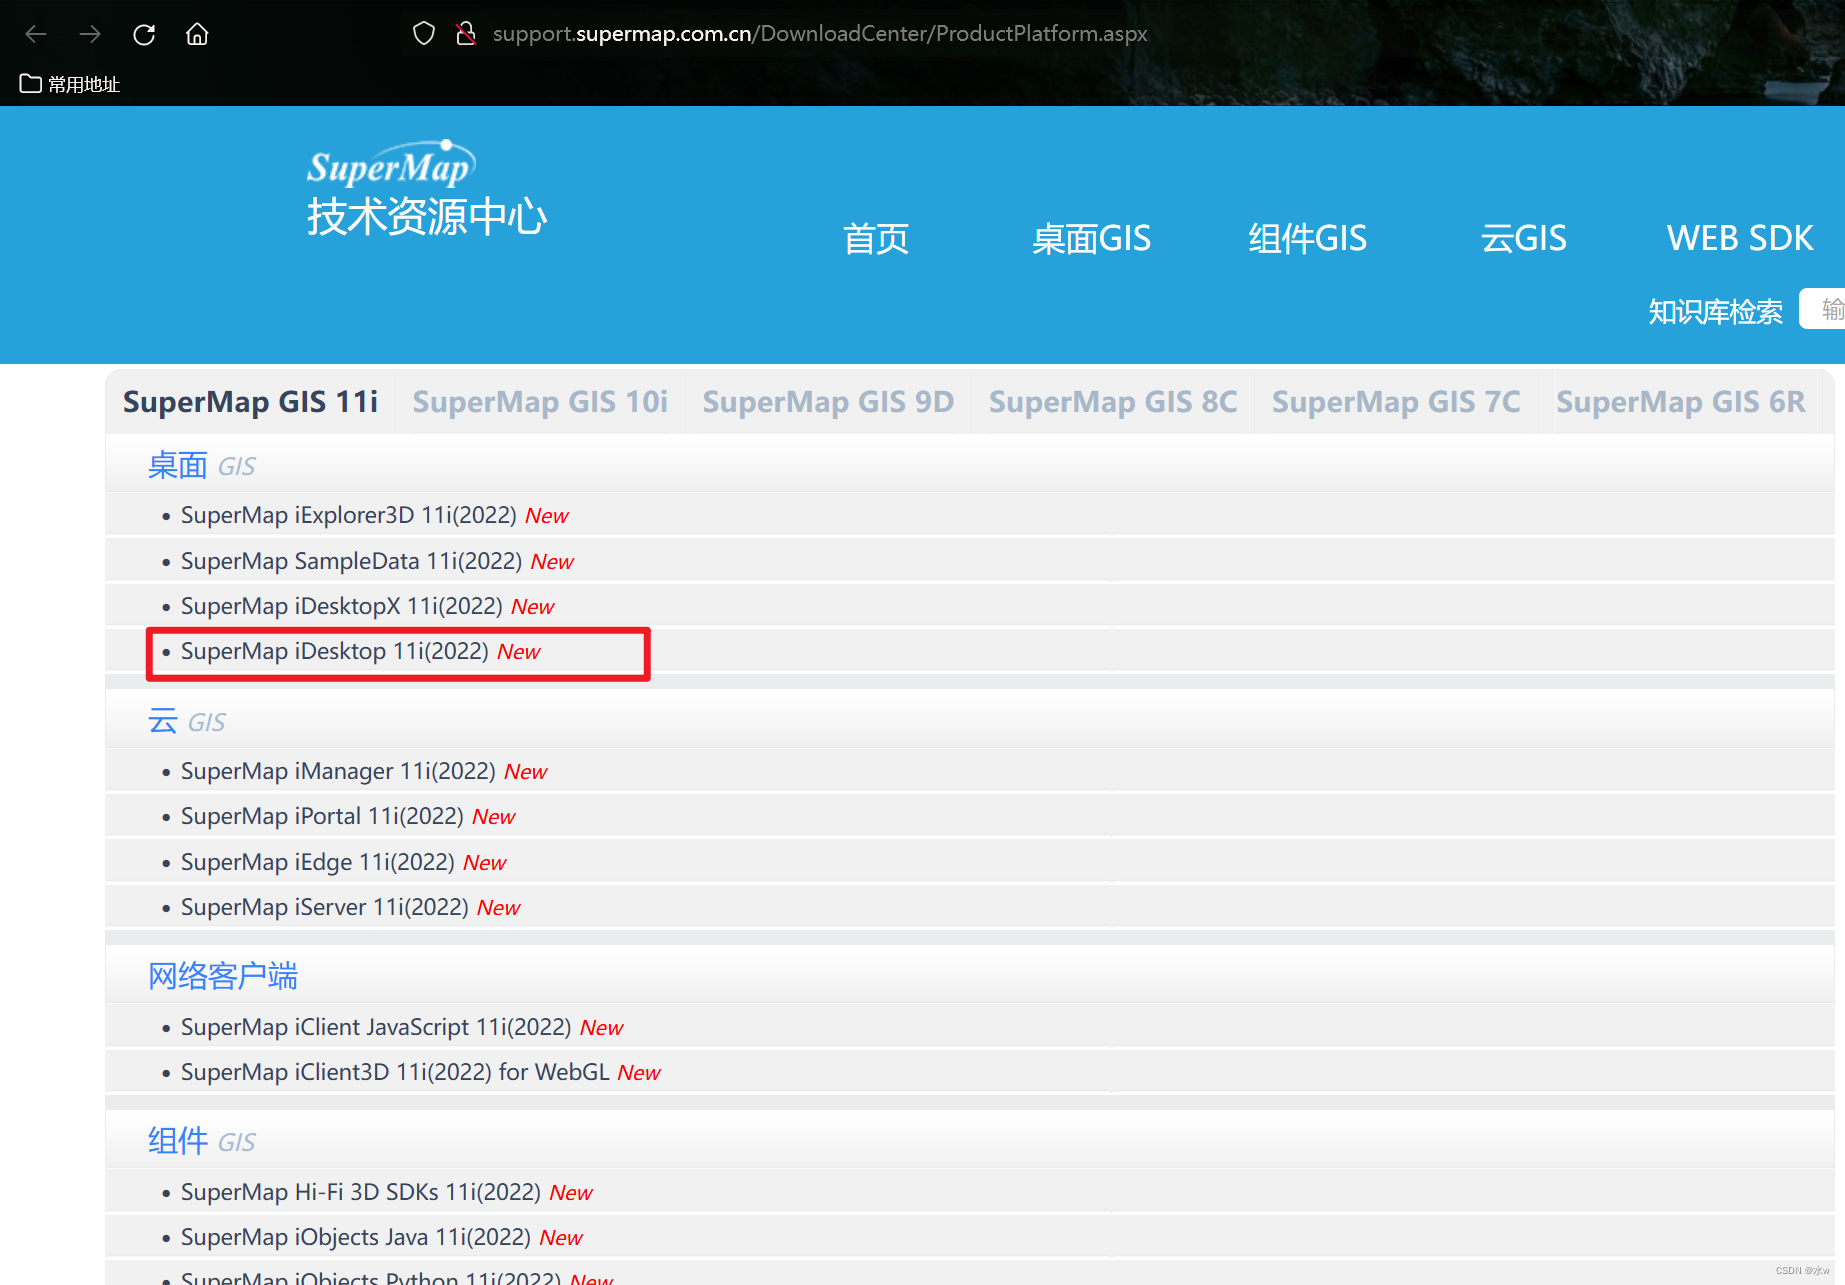This screenshot has width=1845, height=1285.
Task: Open the 桌面GIS navigation item
Action: (x=1091, y=239)
